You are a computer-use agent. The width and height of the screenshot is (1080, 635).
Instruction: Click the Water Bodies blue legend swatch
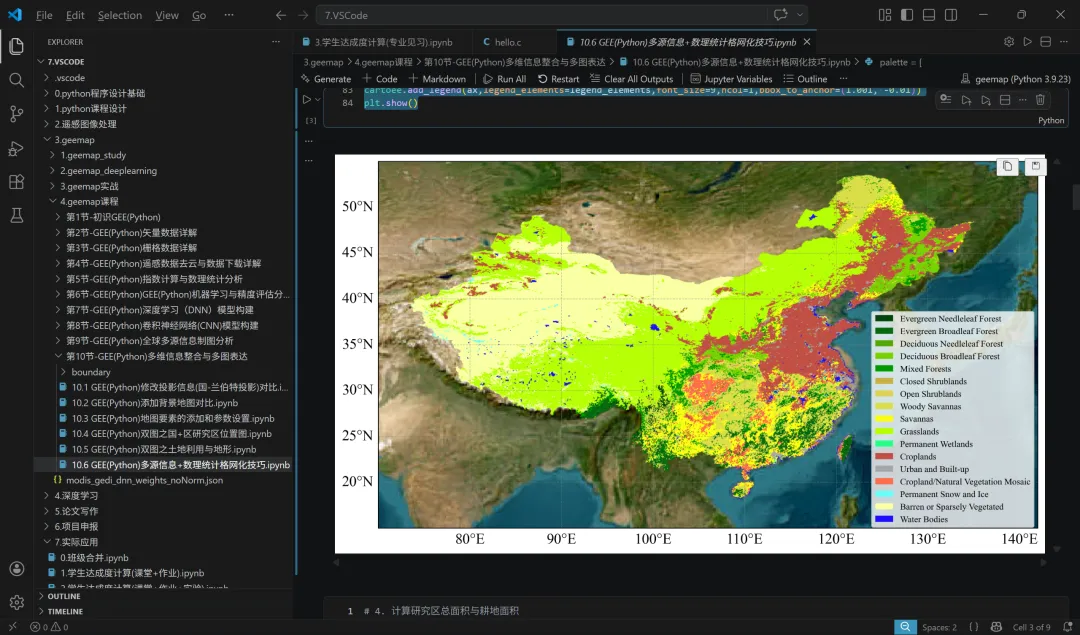(x=884, y=519)
